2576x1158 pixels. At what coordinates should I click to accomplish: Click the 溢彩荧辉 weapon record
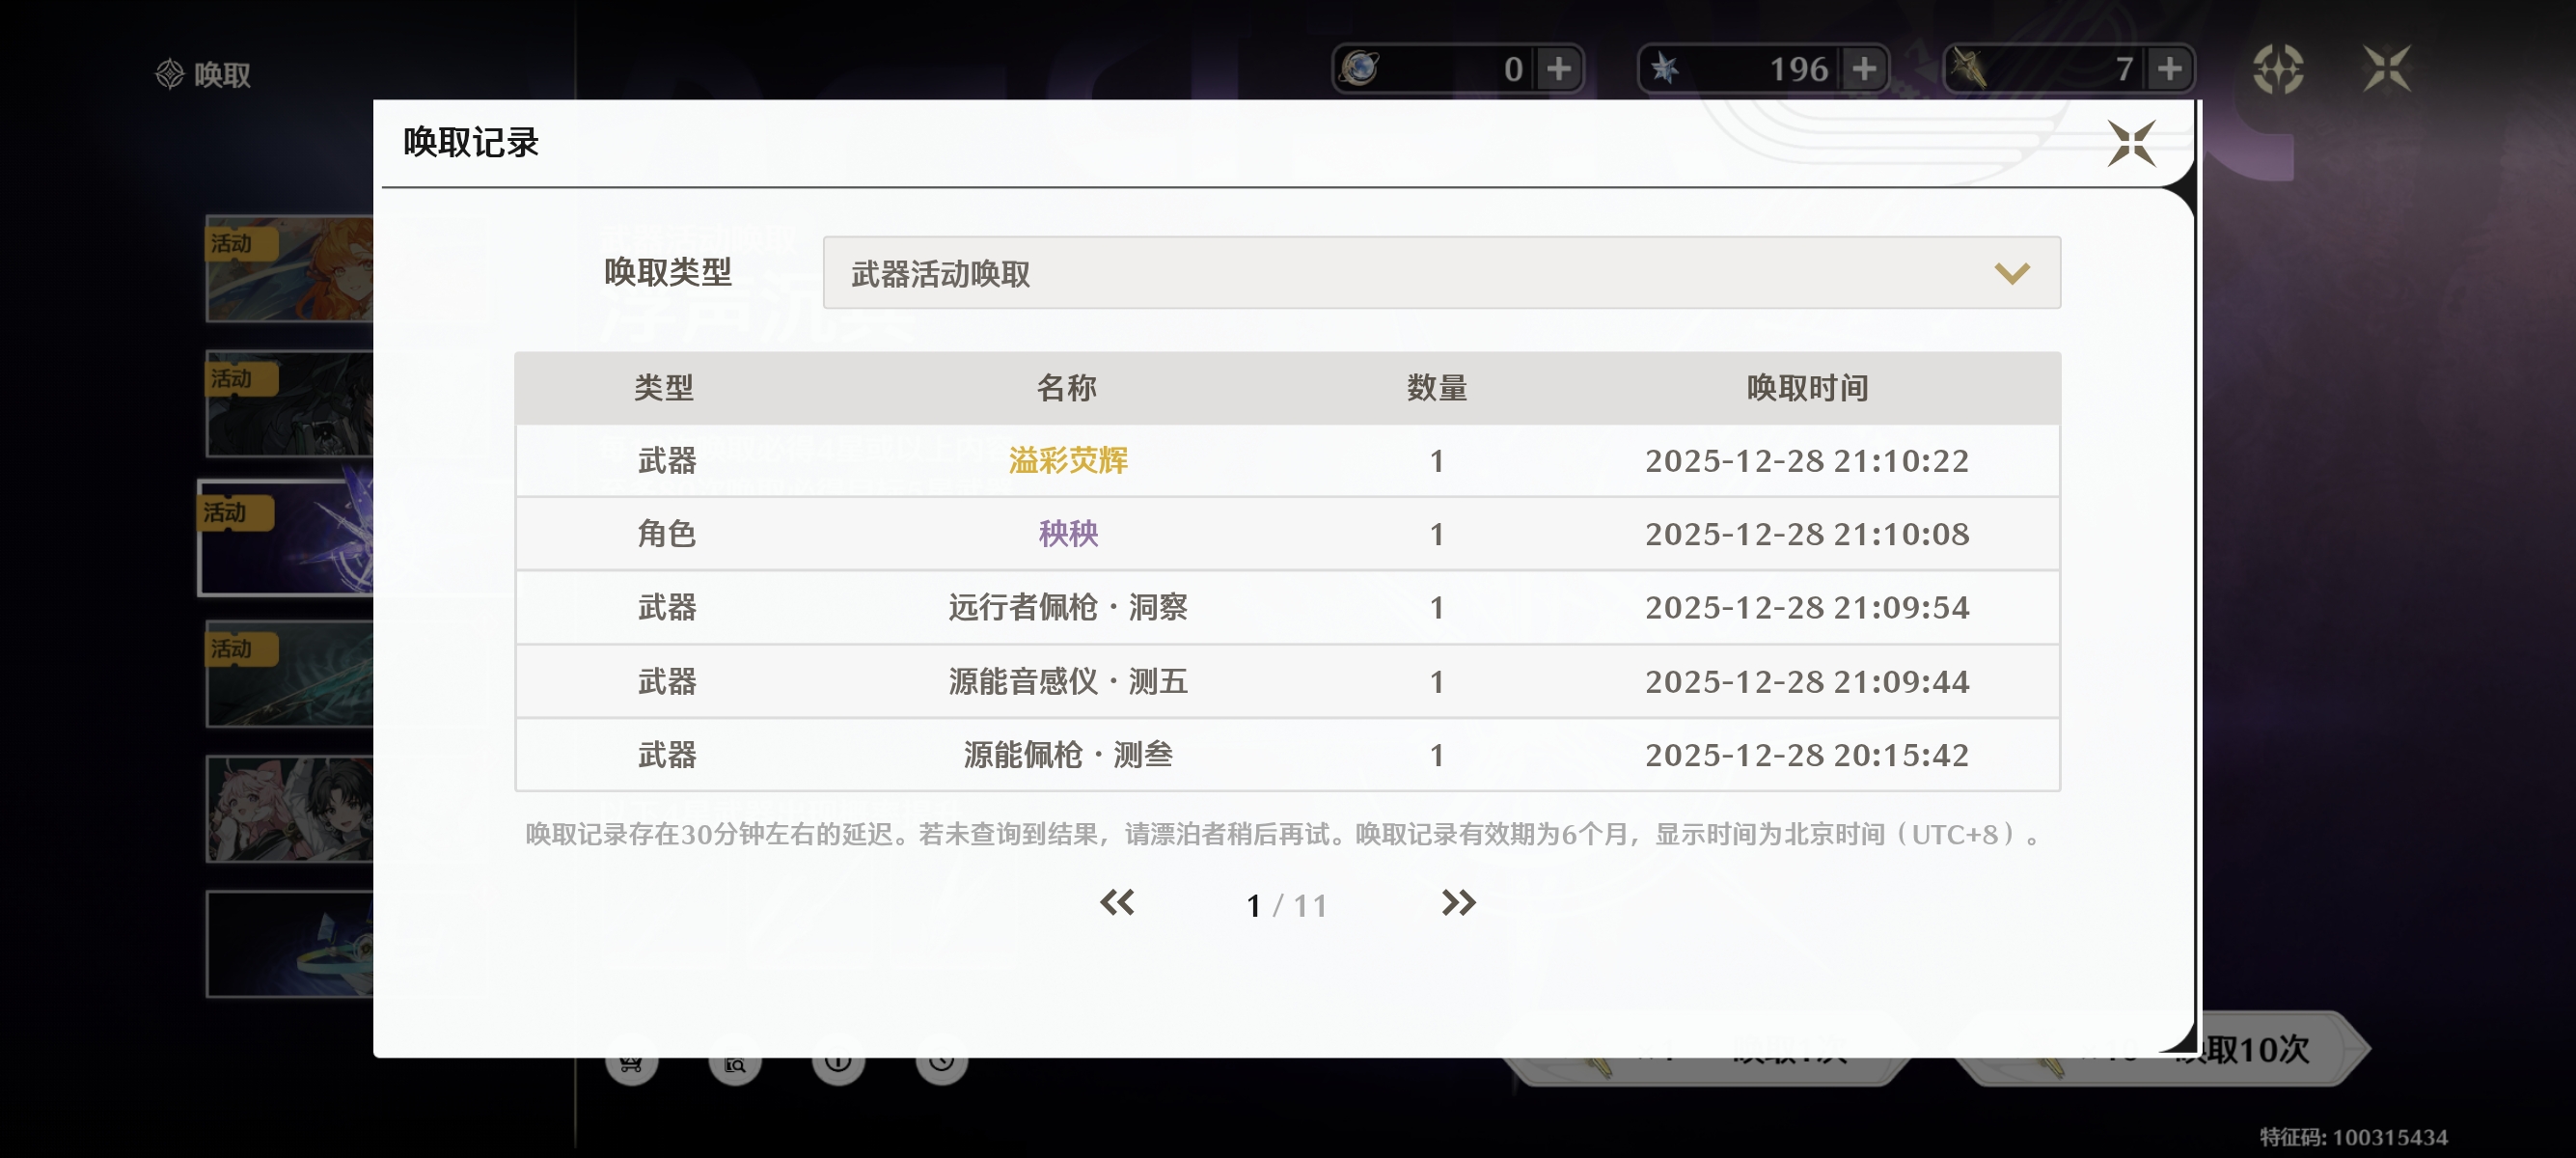[1067, 460]
